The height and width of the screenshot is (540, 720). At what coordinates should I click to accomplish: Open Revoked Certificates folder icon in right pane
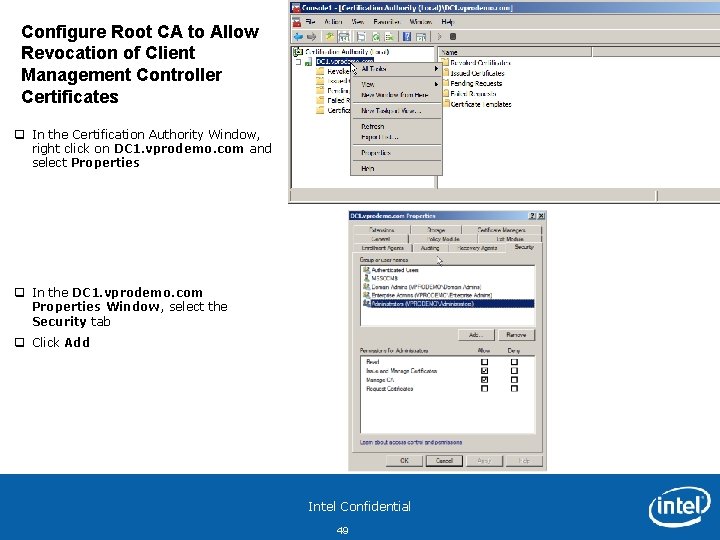pyautogui.click(x=444, y=62)
